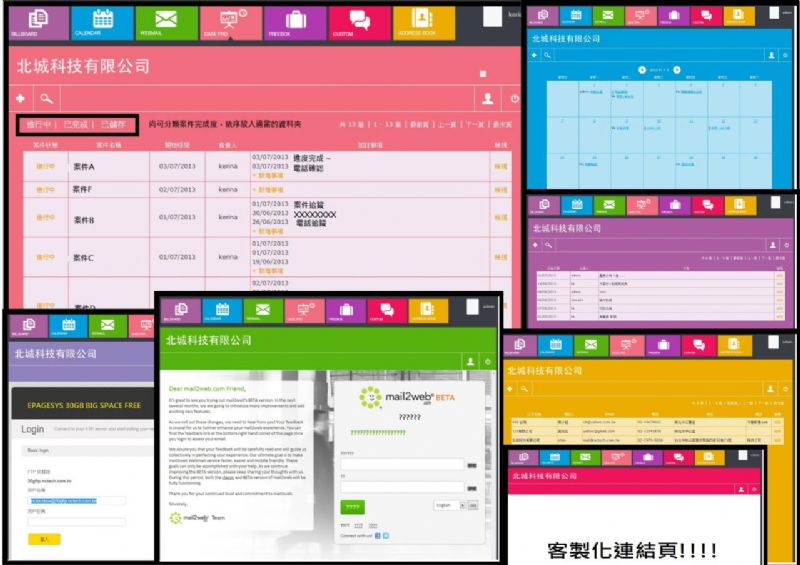Click mail2web BETA logo in login panel
The width and height of the screenshot is (800, 565).
407,398
